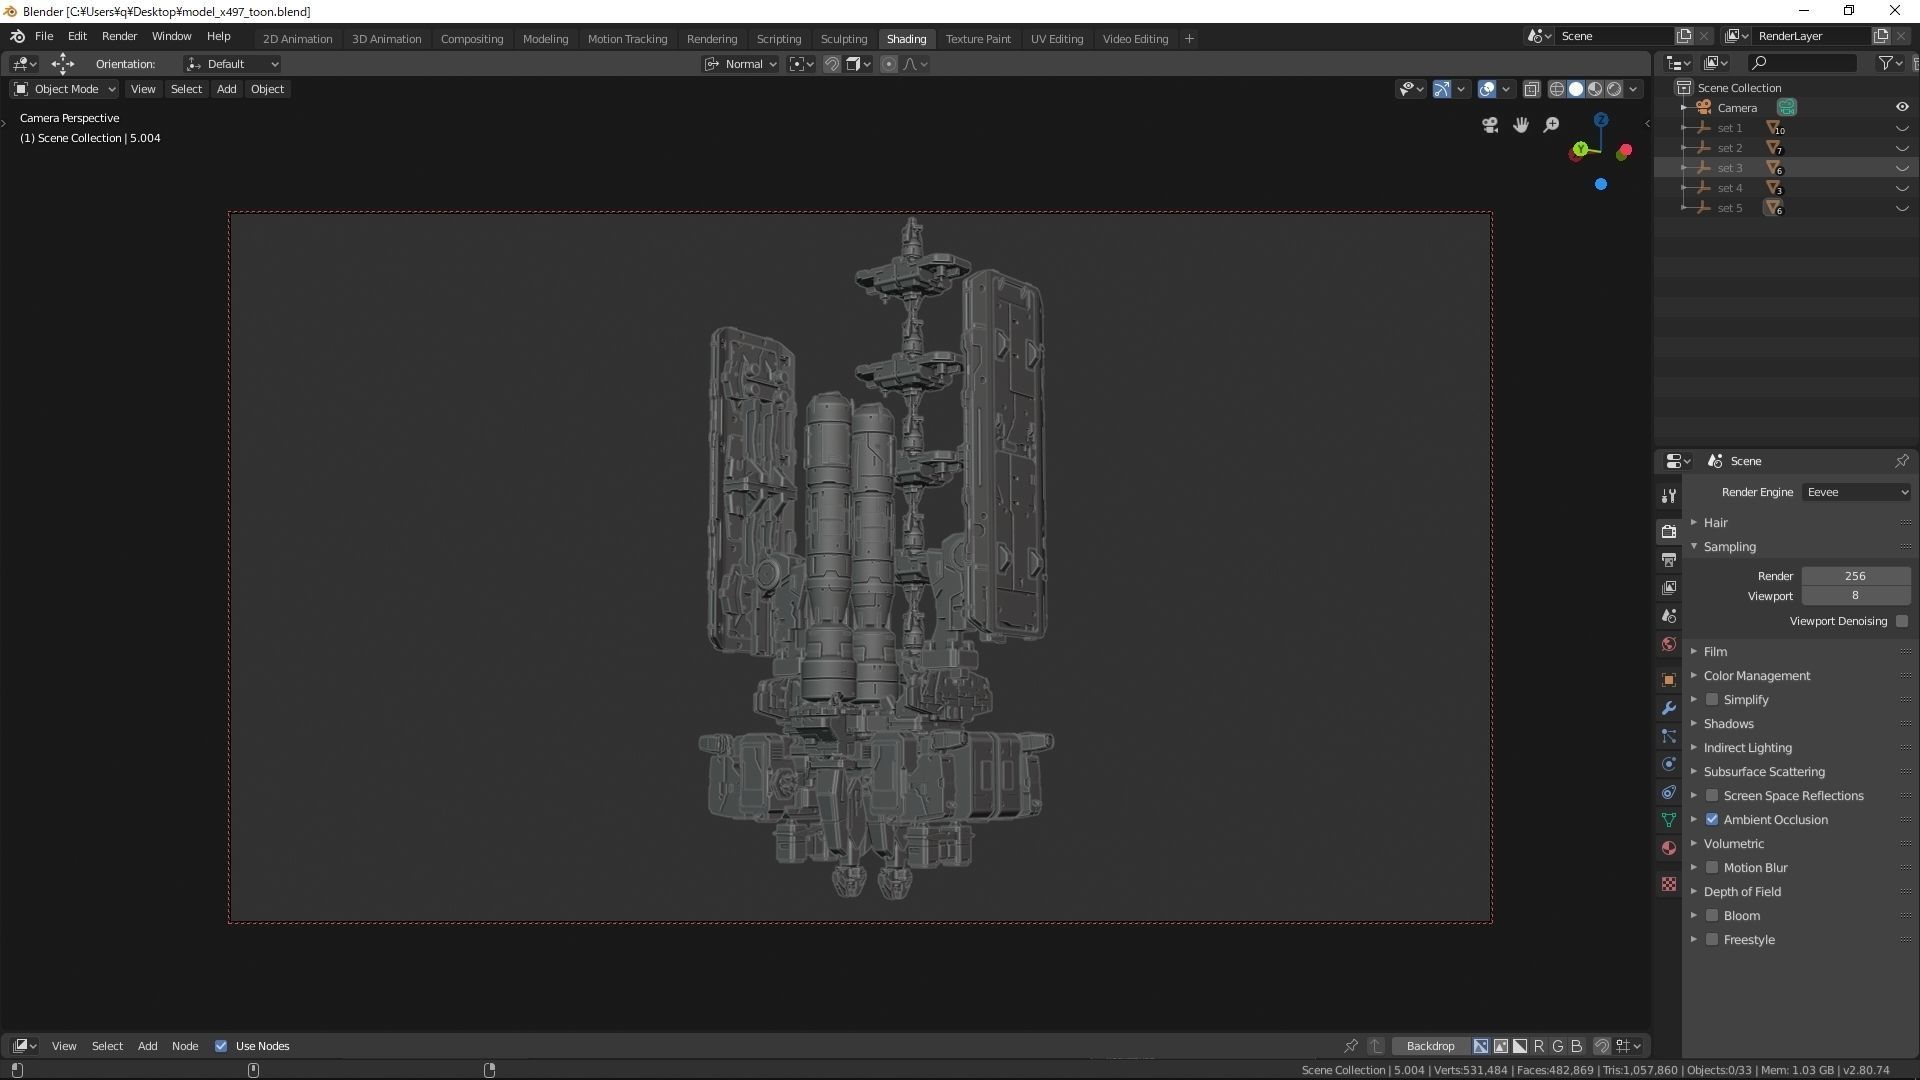Toggle visibility of set 1 in outliner

coord(1902,128)
